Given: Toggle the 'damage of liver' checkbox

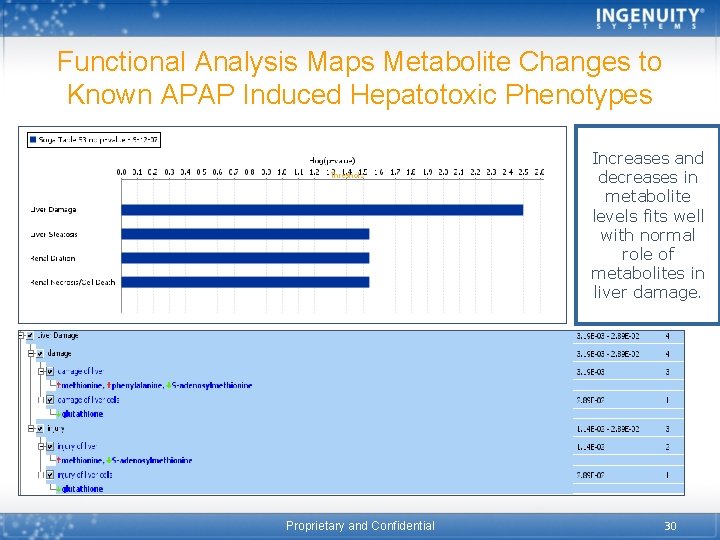Looking at the screenshot, I should 50,371.
